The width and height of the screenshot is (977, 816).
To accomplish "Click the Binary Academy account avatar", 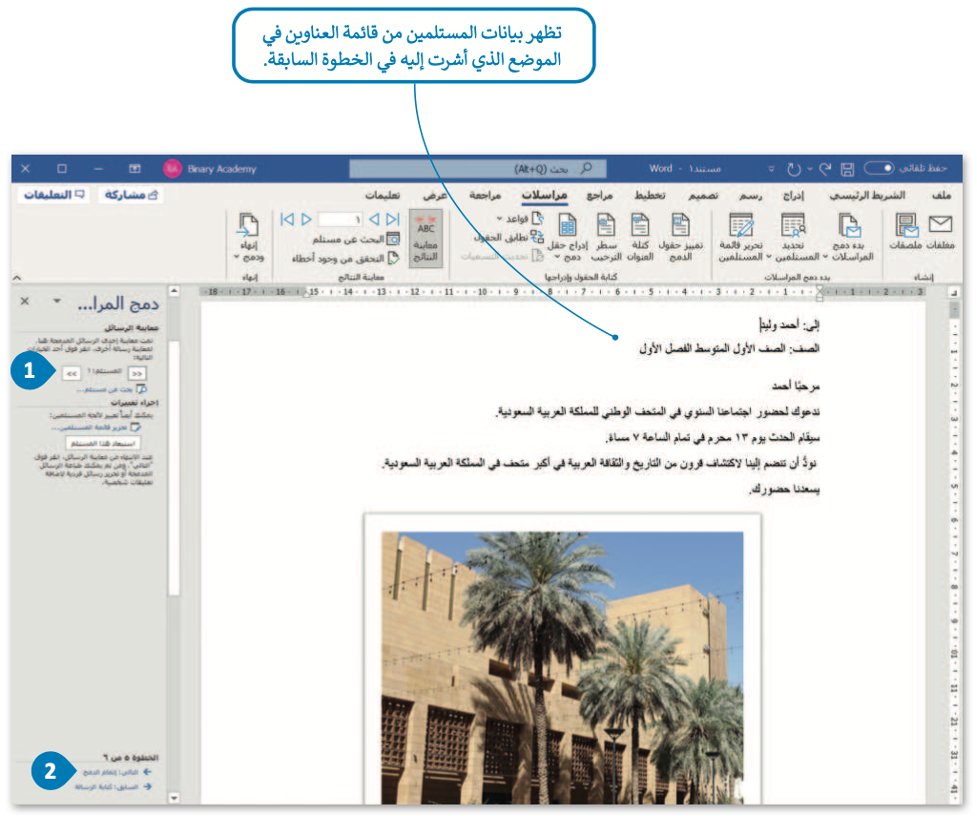I will point(172,168).
